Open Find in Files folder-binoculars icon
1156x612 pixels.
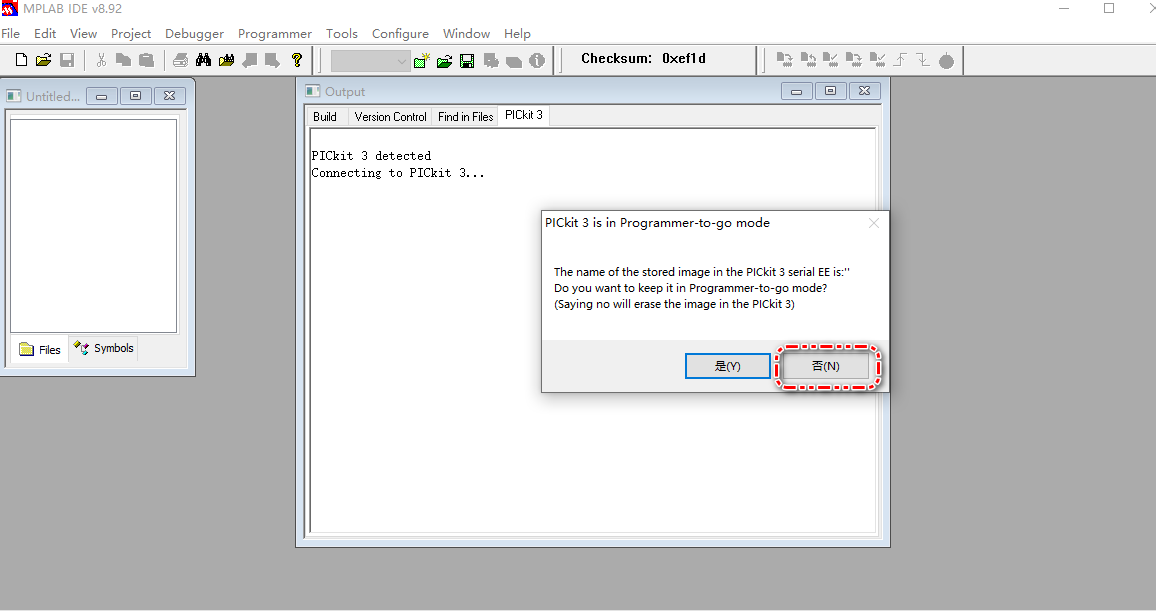tap(226, 60)
